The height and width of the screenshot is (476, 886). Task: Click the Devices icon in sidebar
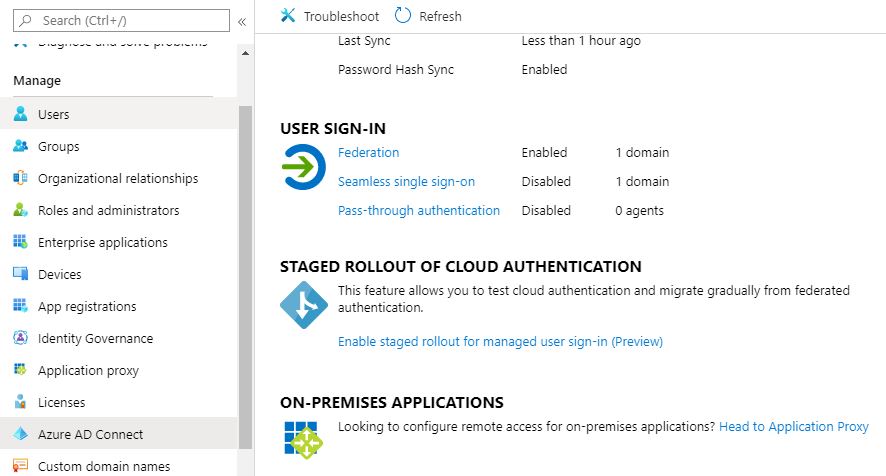(x=20, y=274)
